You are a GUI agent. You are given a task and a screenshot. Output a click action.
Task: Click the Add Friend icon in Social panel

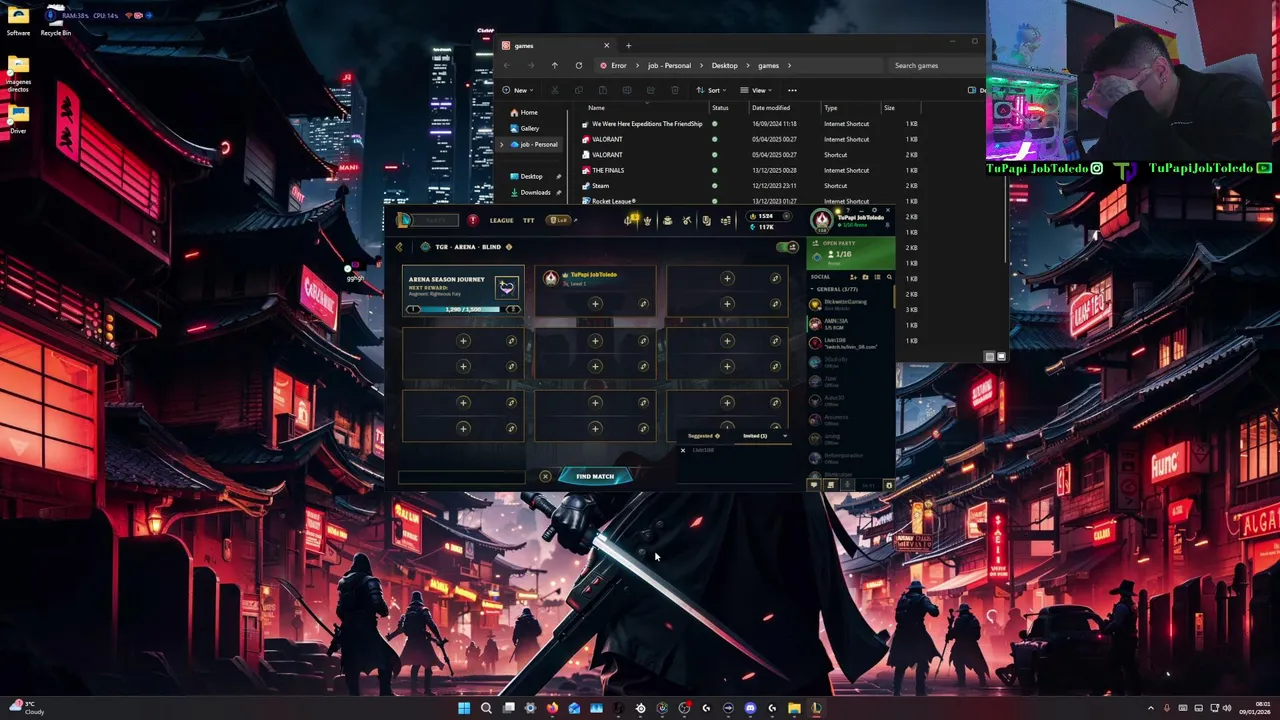click(853, 277)
